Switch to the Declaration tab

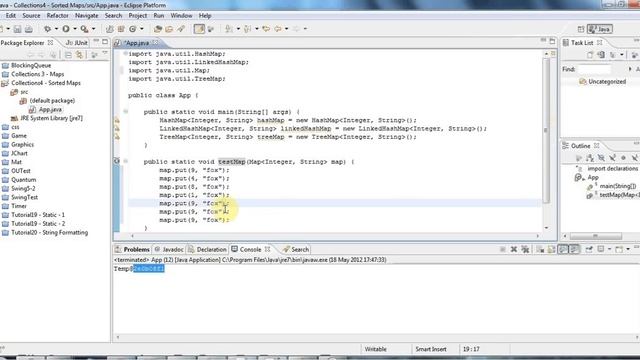[x=207, y=249]
